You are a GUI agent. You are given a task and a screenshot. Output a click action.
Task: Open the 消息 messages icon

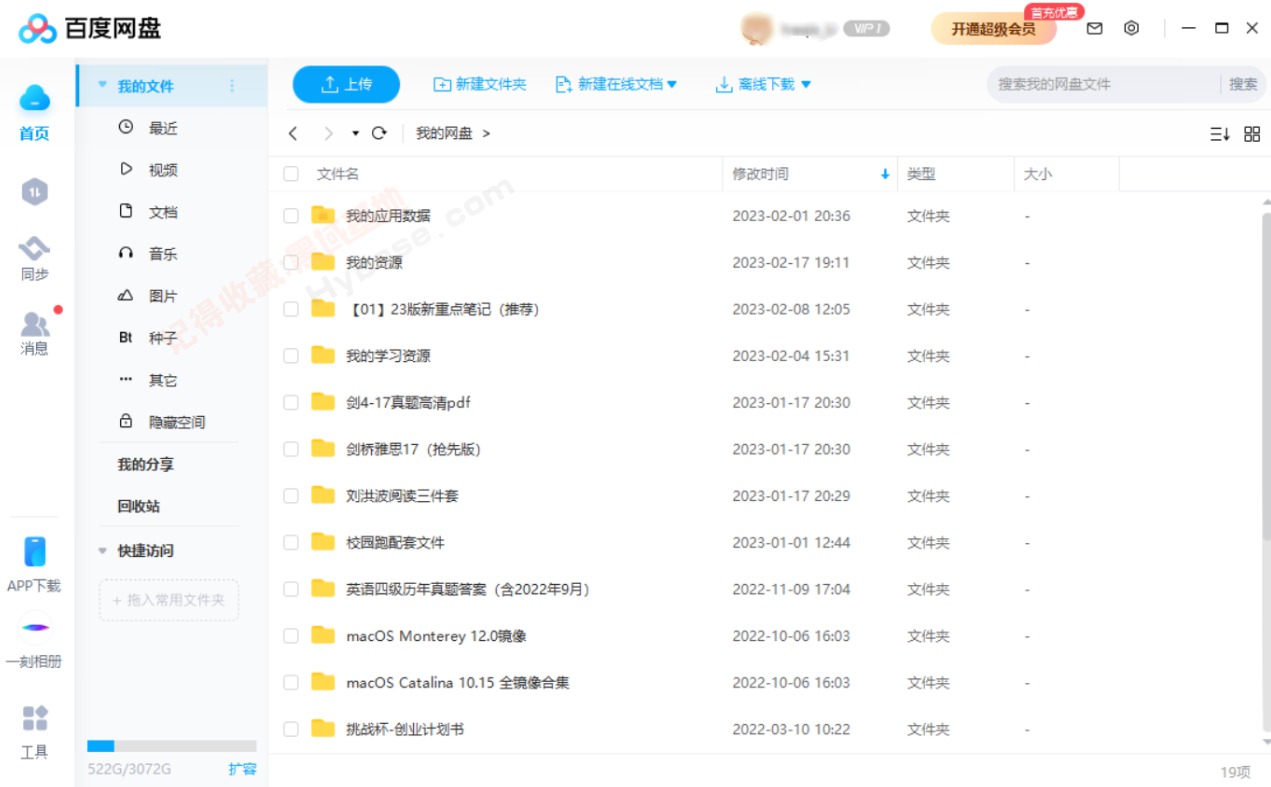pyautogui.click(x=35, y=323)
